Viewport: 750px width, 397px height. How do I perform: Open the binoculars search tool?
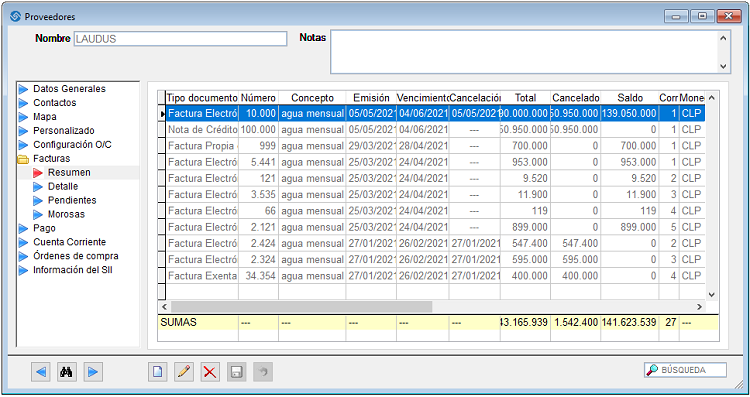[66, 372]
